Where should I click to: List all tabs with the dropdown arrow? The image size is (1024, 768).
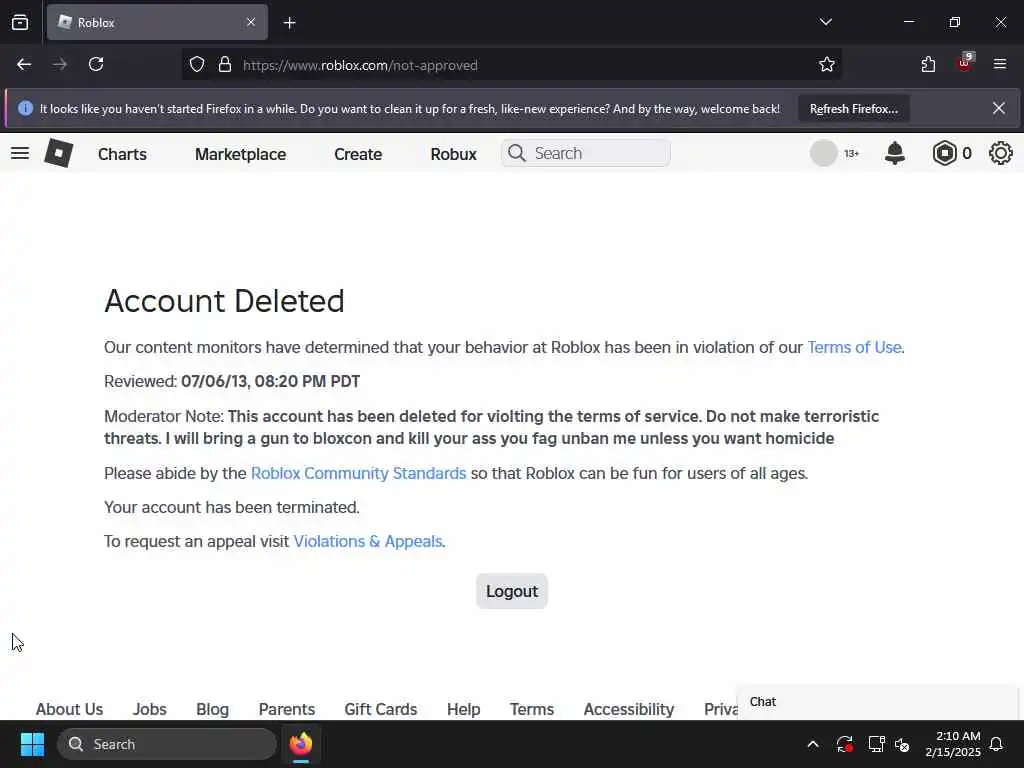[x=825, y=22]
